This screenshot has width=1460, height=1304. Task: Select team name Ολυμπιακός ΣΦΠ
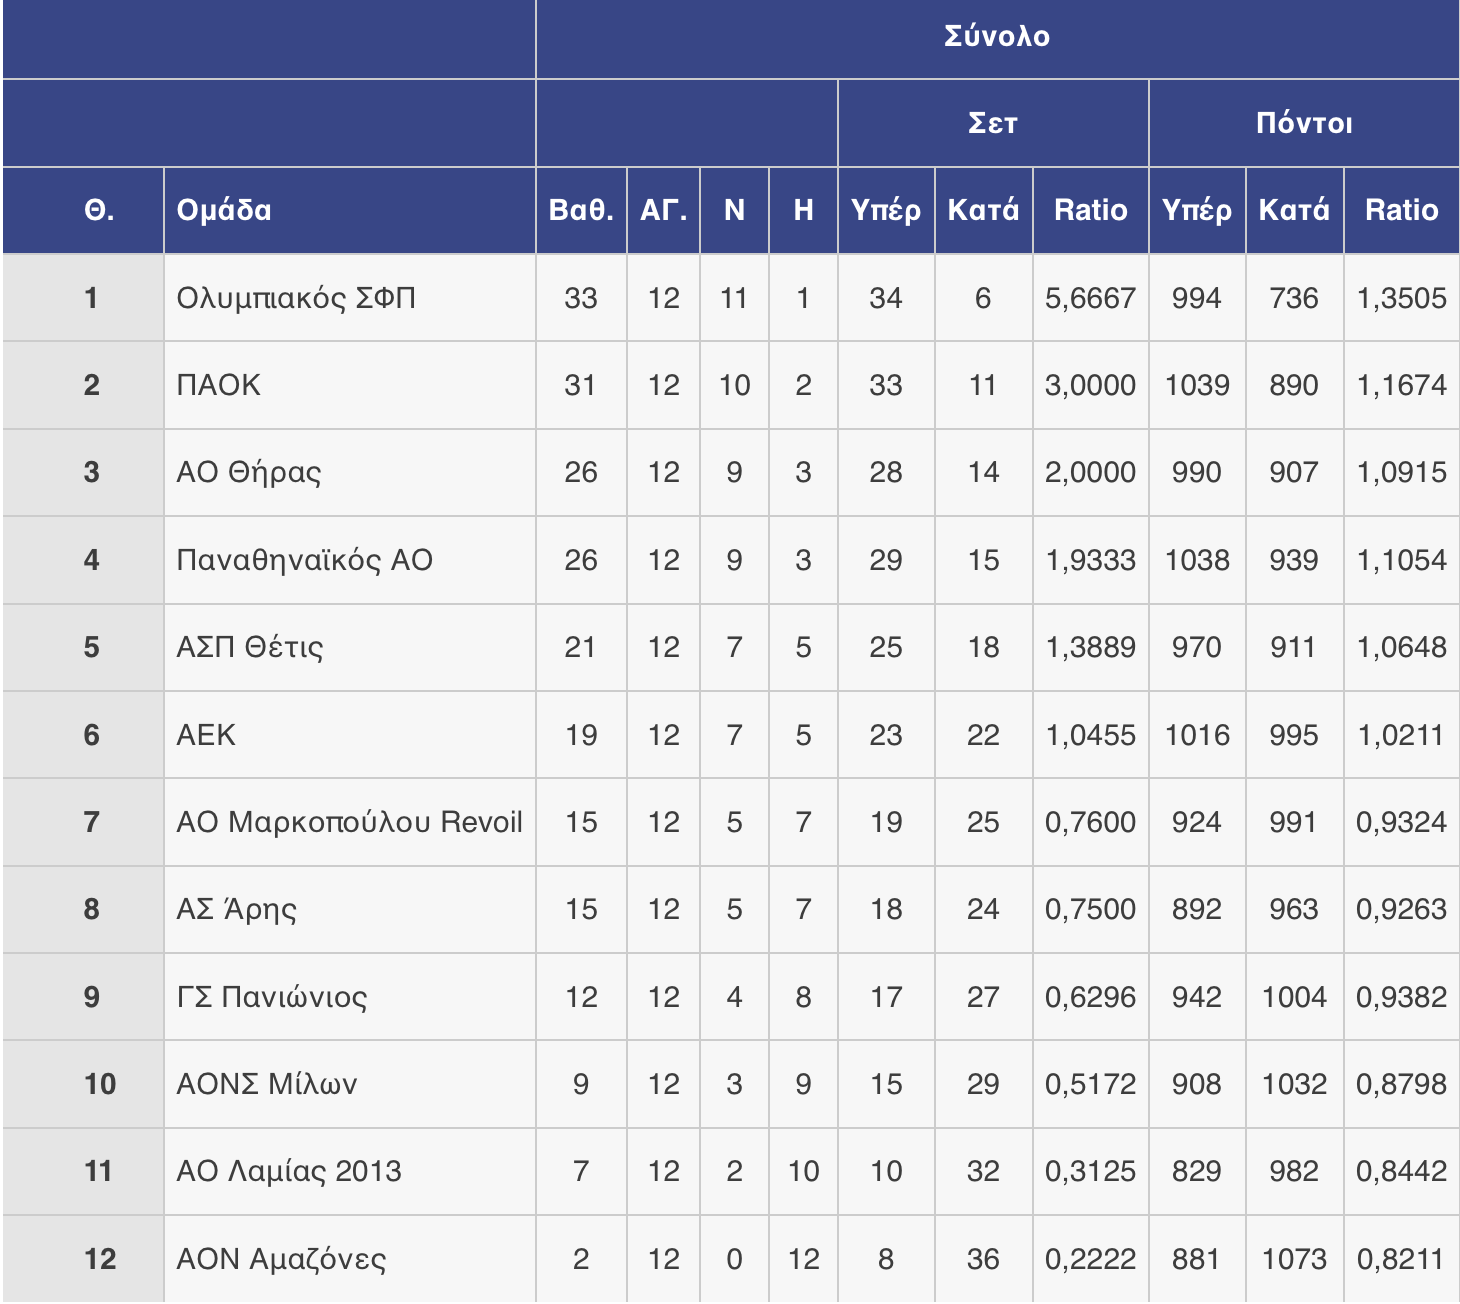click(x=296, y=298)
